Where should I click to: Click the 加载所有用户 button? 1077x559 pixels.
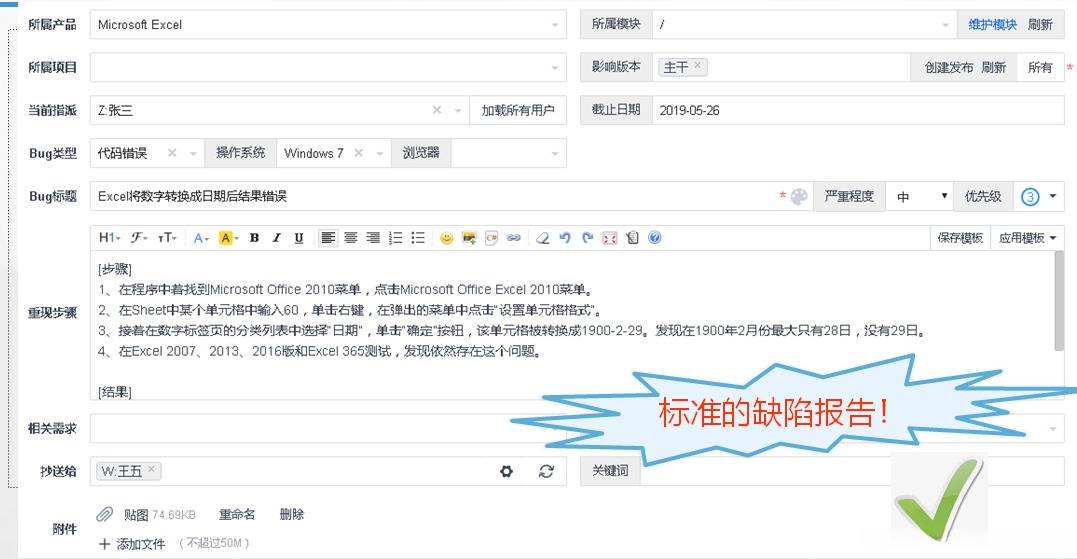[518, 110]
